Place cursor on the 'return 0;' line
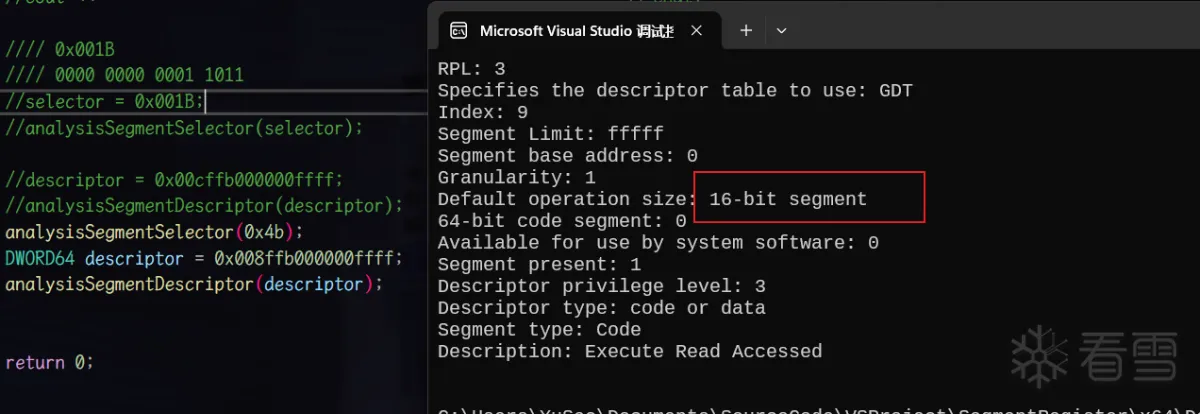The height and width of the screenshot is (414, 1200). click(49, 362)
